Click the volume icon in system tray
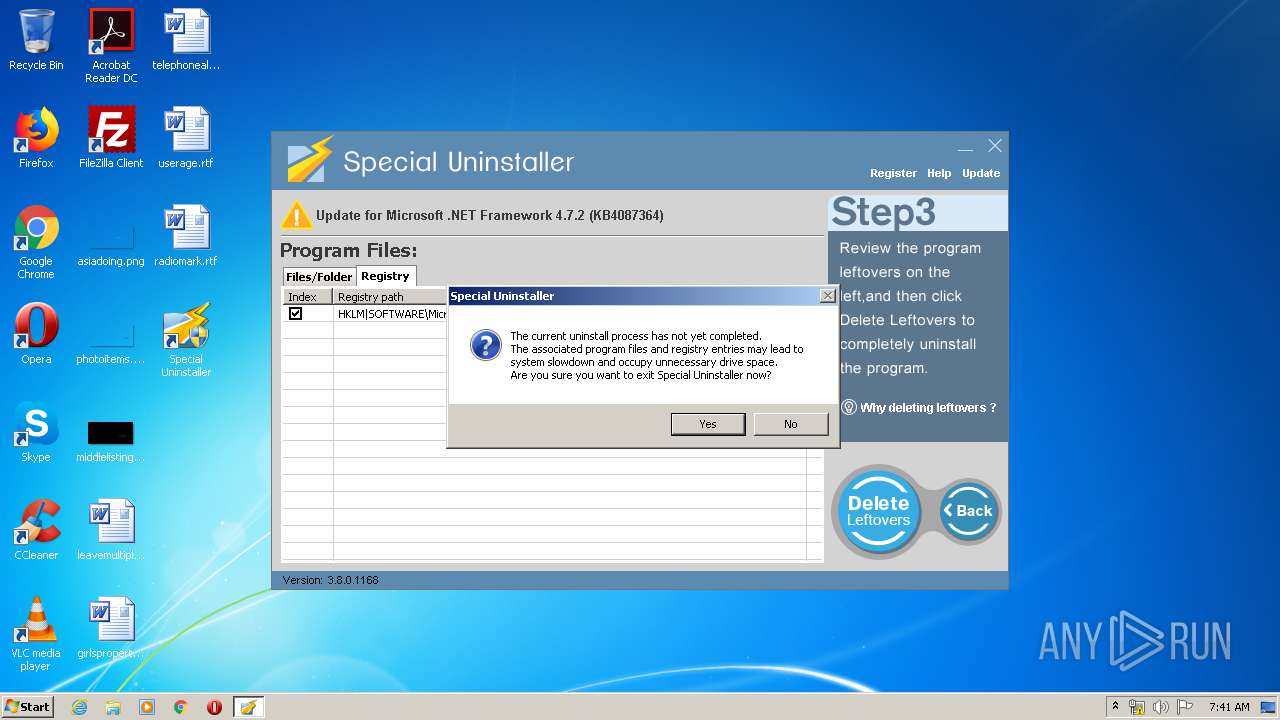Screen dimensions: 1280x720 tap(1161, 707)
